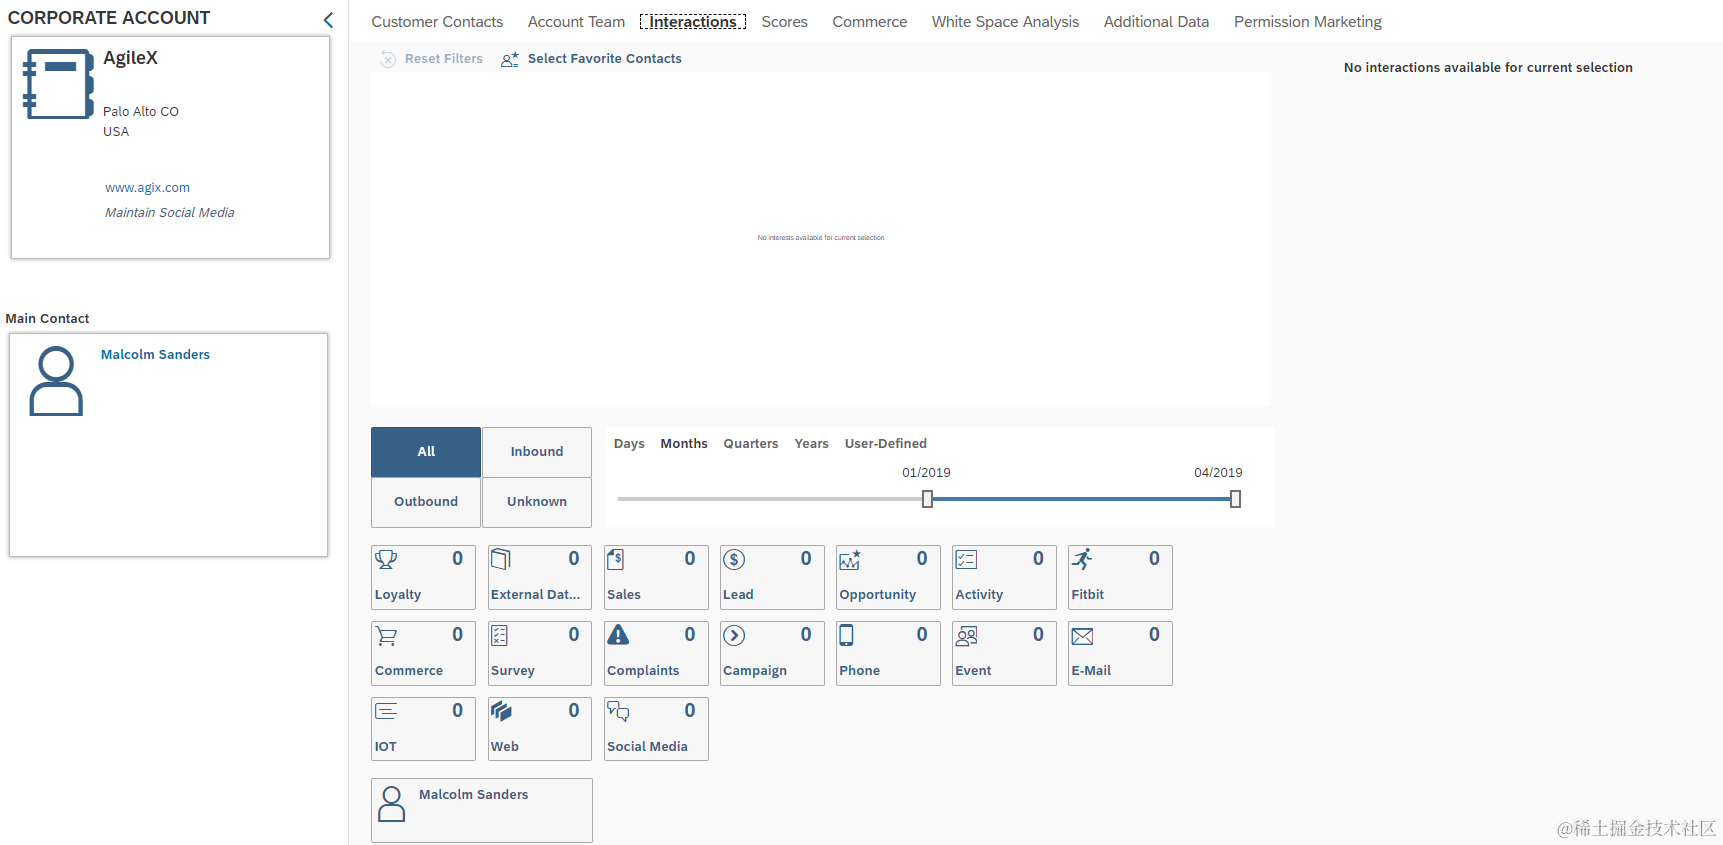This screenshot has height=845, width=1723.
Task: Choose User-Defined time range
Action: point(886,444)
